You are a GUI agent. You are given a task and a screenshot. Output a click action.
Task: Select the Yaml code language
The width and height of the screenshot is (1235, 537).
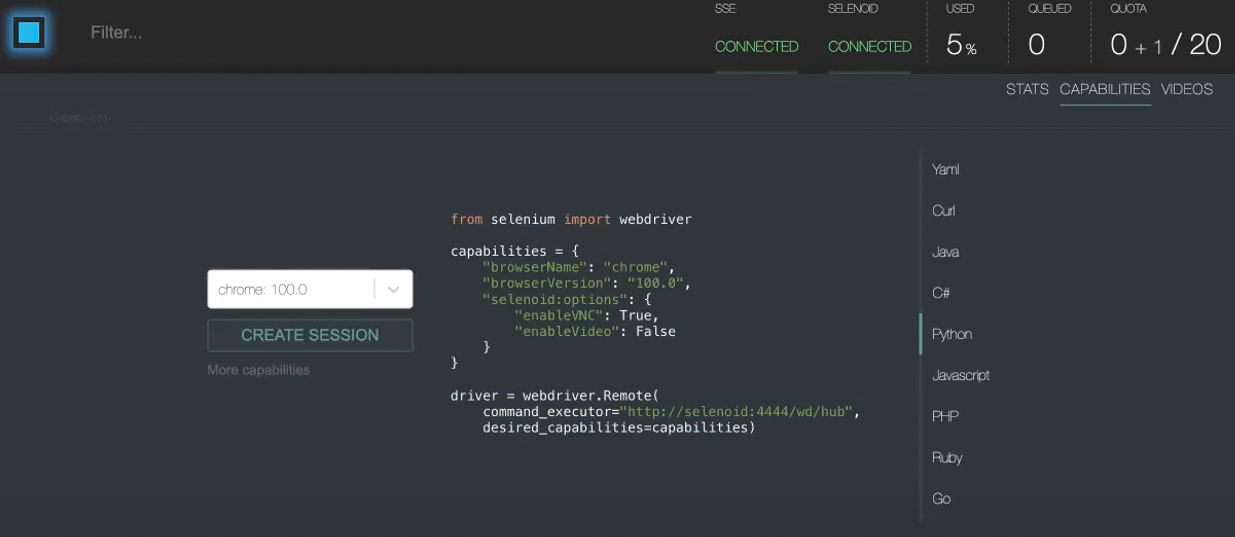click(946, 169)
